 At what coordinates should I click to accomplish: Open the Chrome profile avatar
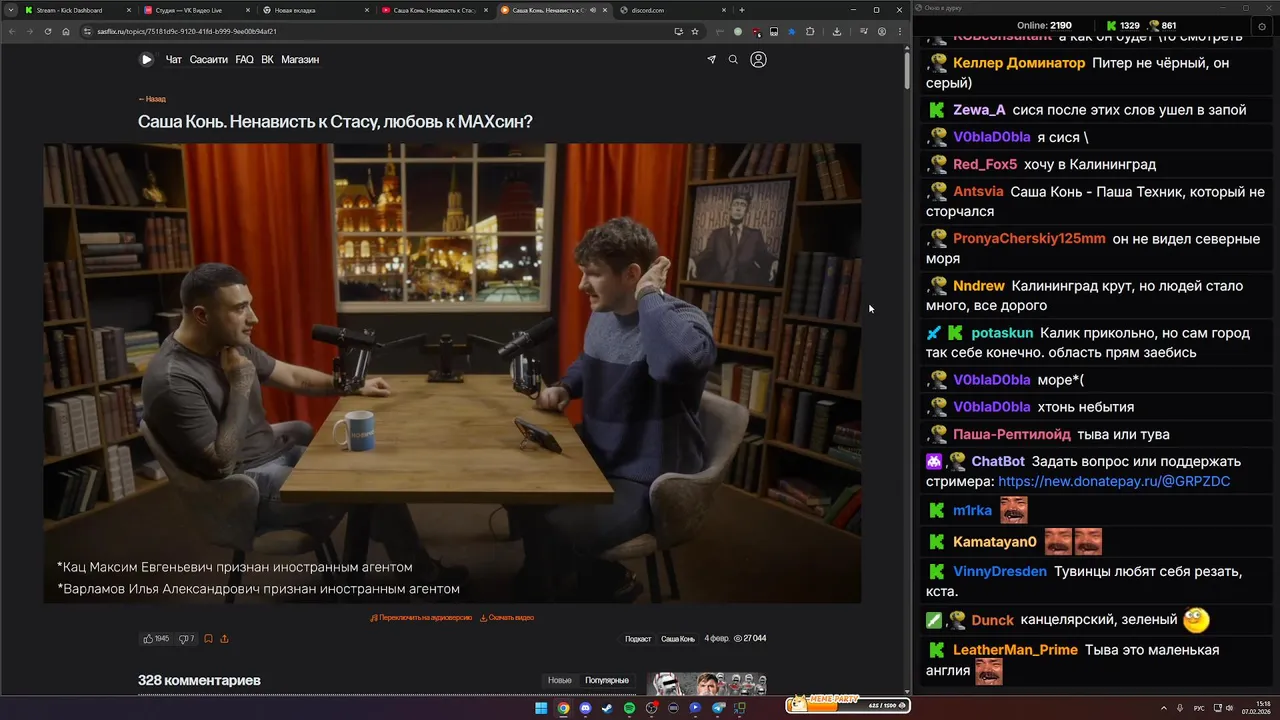882,31
